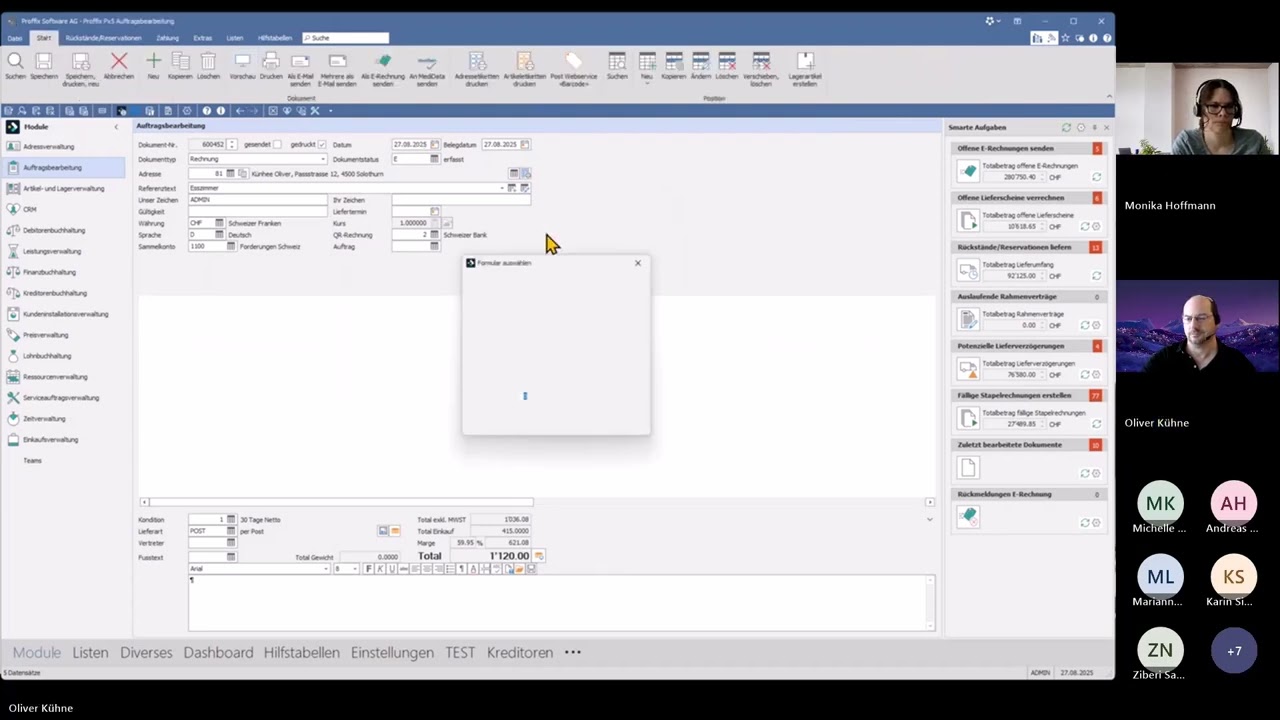Open Dashboard in the bottom navigation bar
Screen dimensions: 1280x720
click(x=218, y=652)
